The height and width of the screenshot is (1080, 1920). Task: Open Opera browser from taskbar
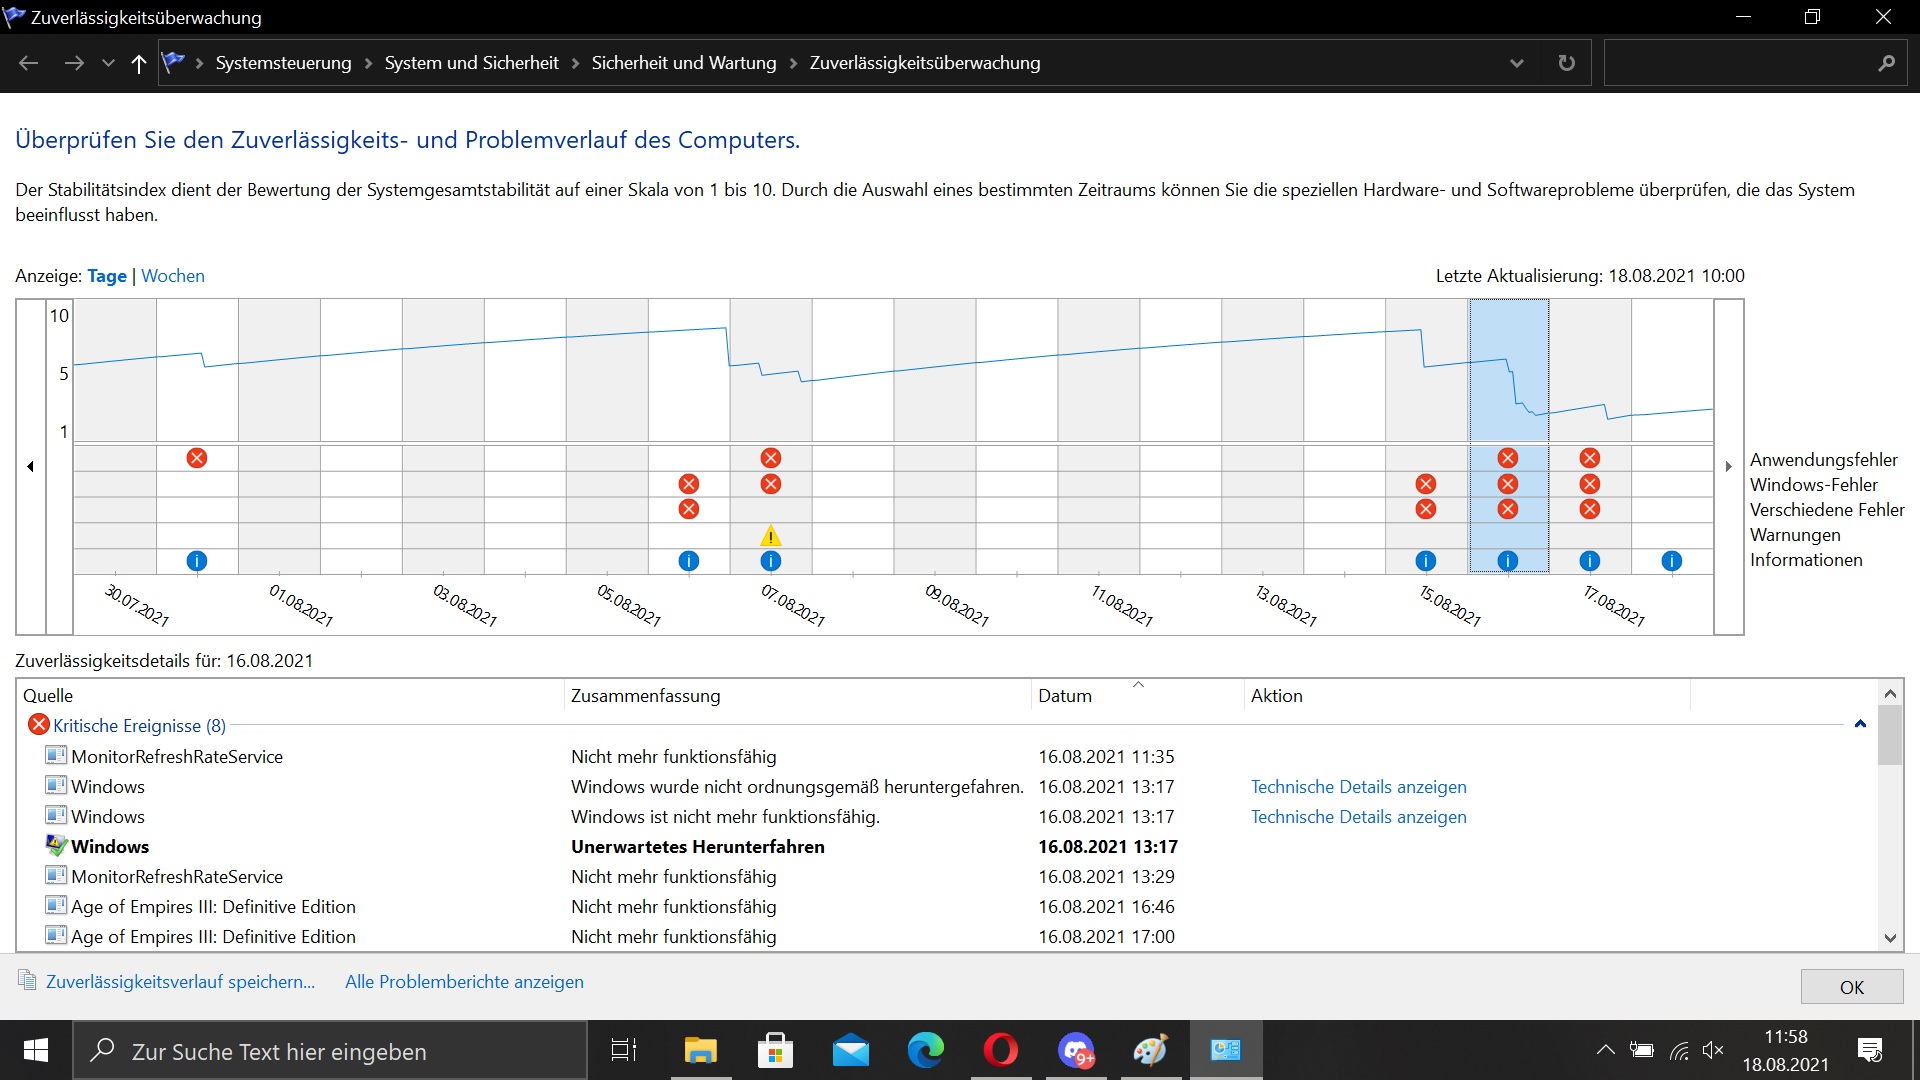click(x=1000, y=1051)
